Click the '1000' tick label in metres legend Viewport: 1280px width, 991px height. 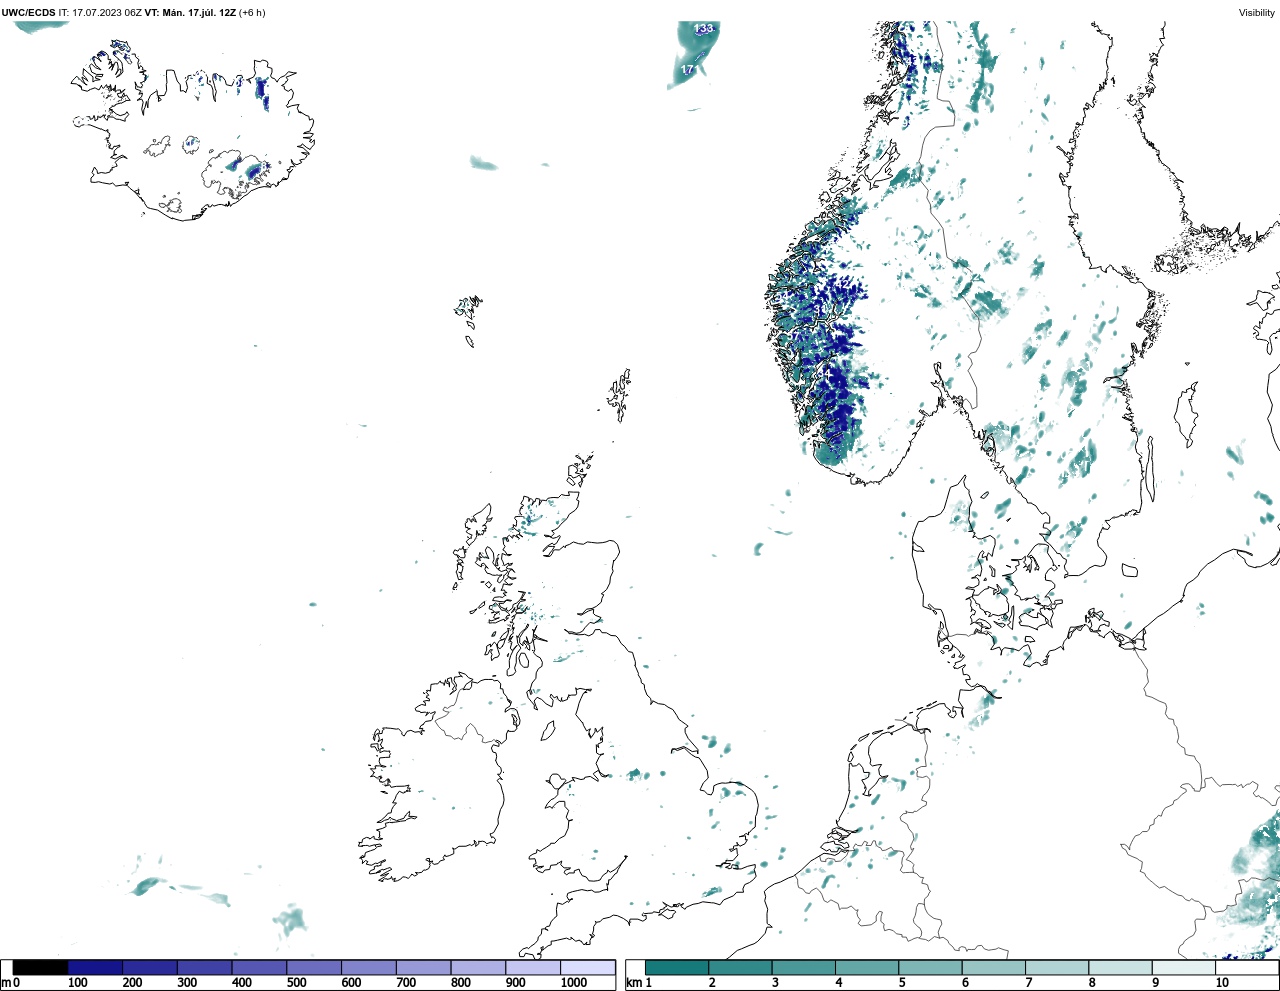(x=574, y=983)
